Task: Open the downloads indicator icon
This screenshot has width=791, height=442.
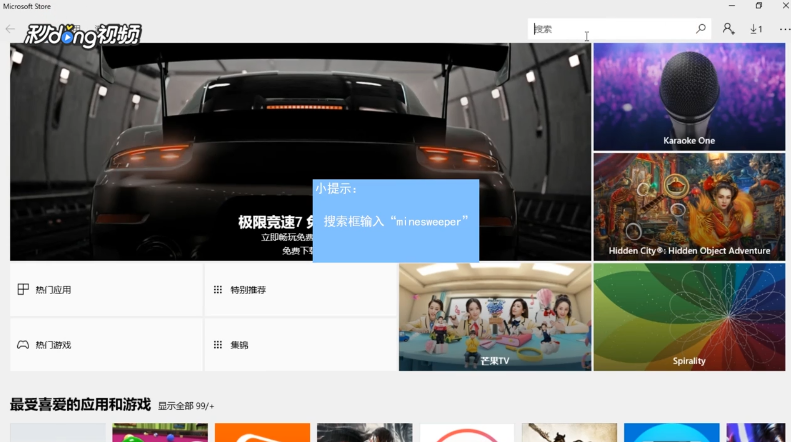Action: 756,29
